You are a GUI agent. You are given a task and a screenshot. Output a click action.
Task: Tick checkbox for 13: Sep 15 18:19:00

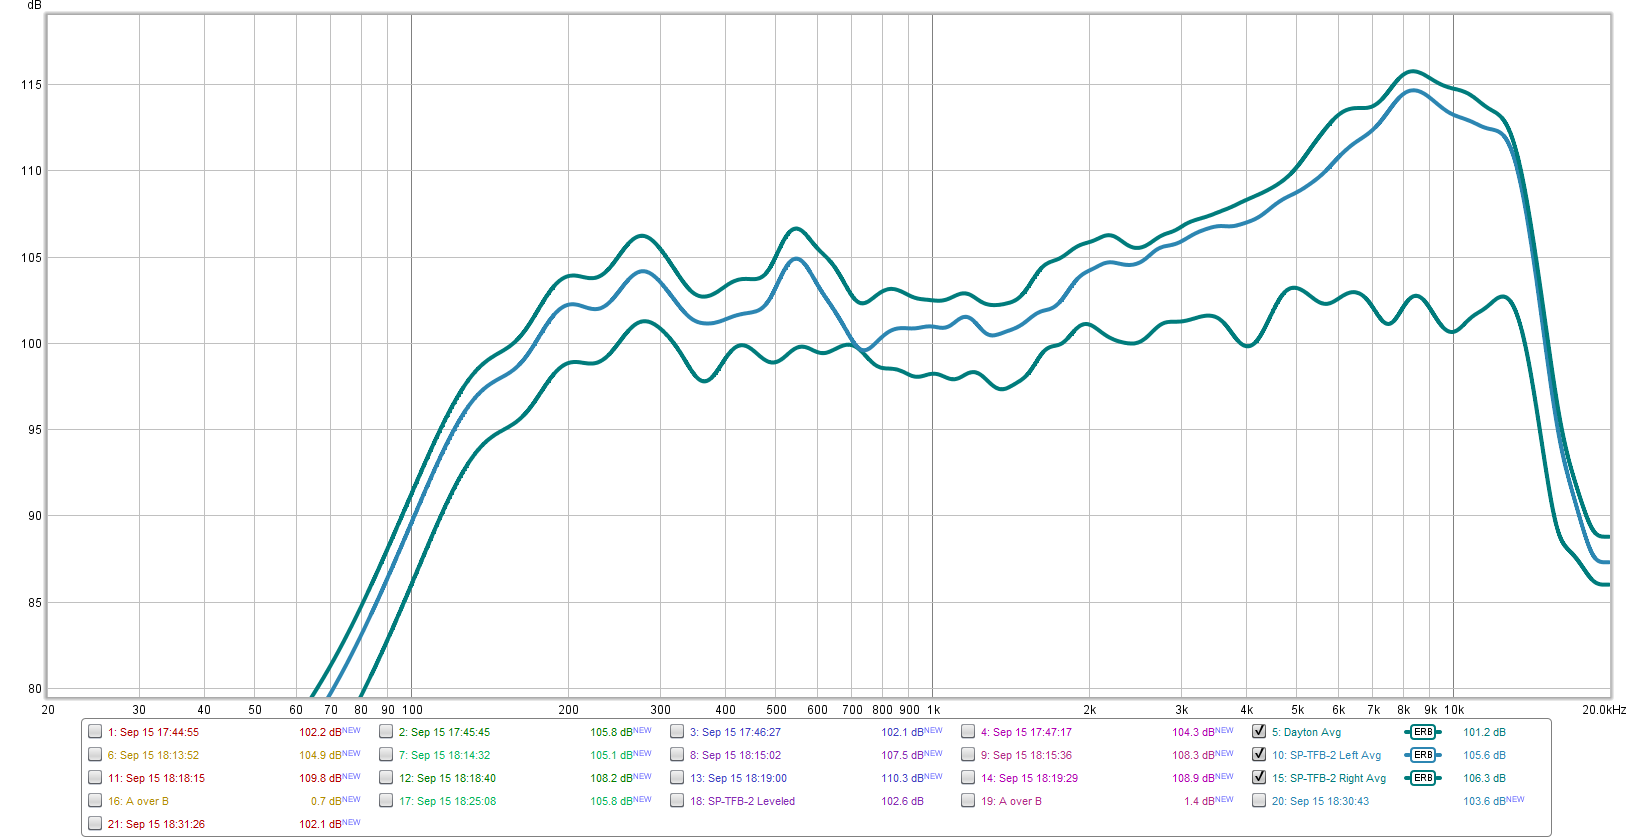point(677,777)
